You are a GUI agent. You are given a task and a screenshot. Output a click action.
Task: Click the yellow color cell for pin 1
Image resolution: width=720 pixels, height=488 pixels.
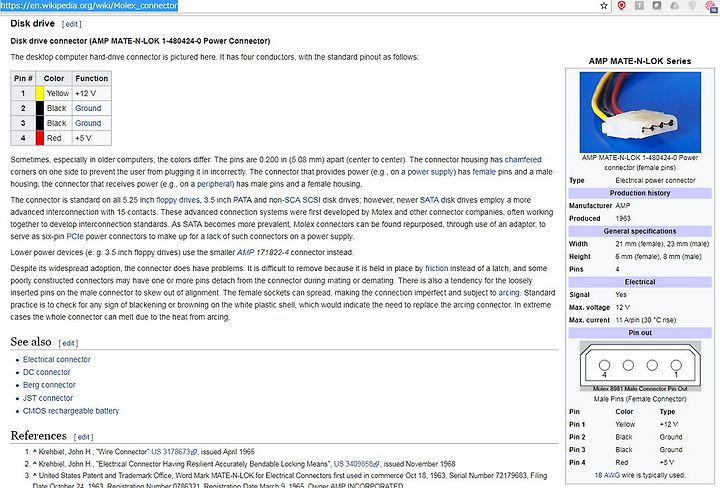click(x=40, y=93)
